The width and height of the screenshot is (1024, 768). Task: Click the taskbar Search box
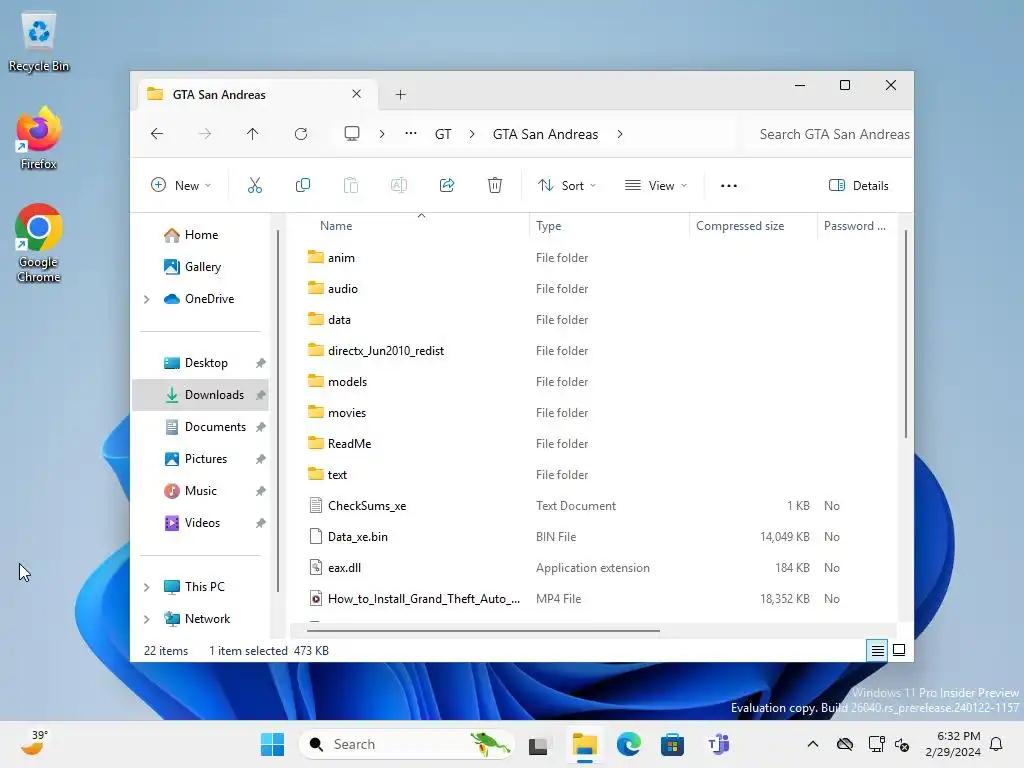[x=406, y=744]
